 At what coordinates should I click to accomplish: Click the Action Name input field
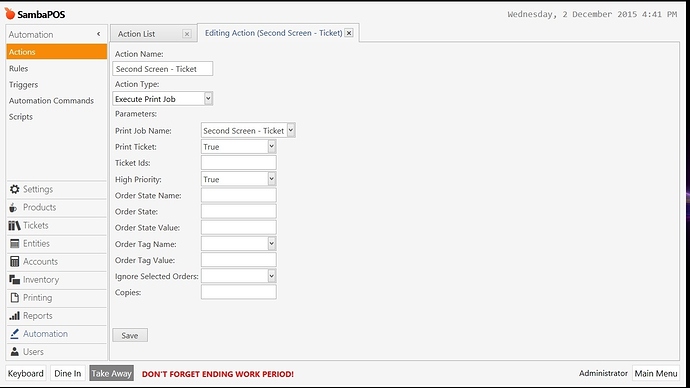[x=163, y=69]
